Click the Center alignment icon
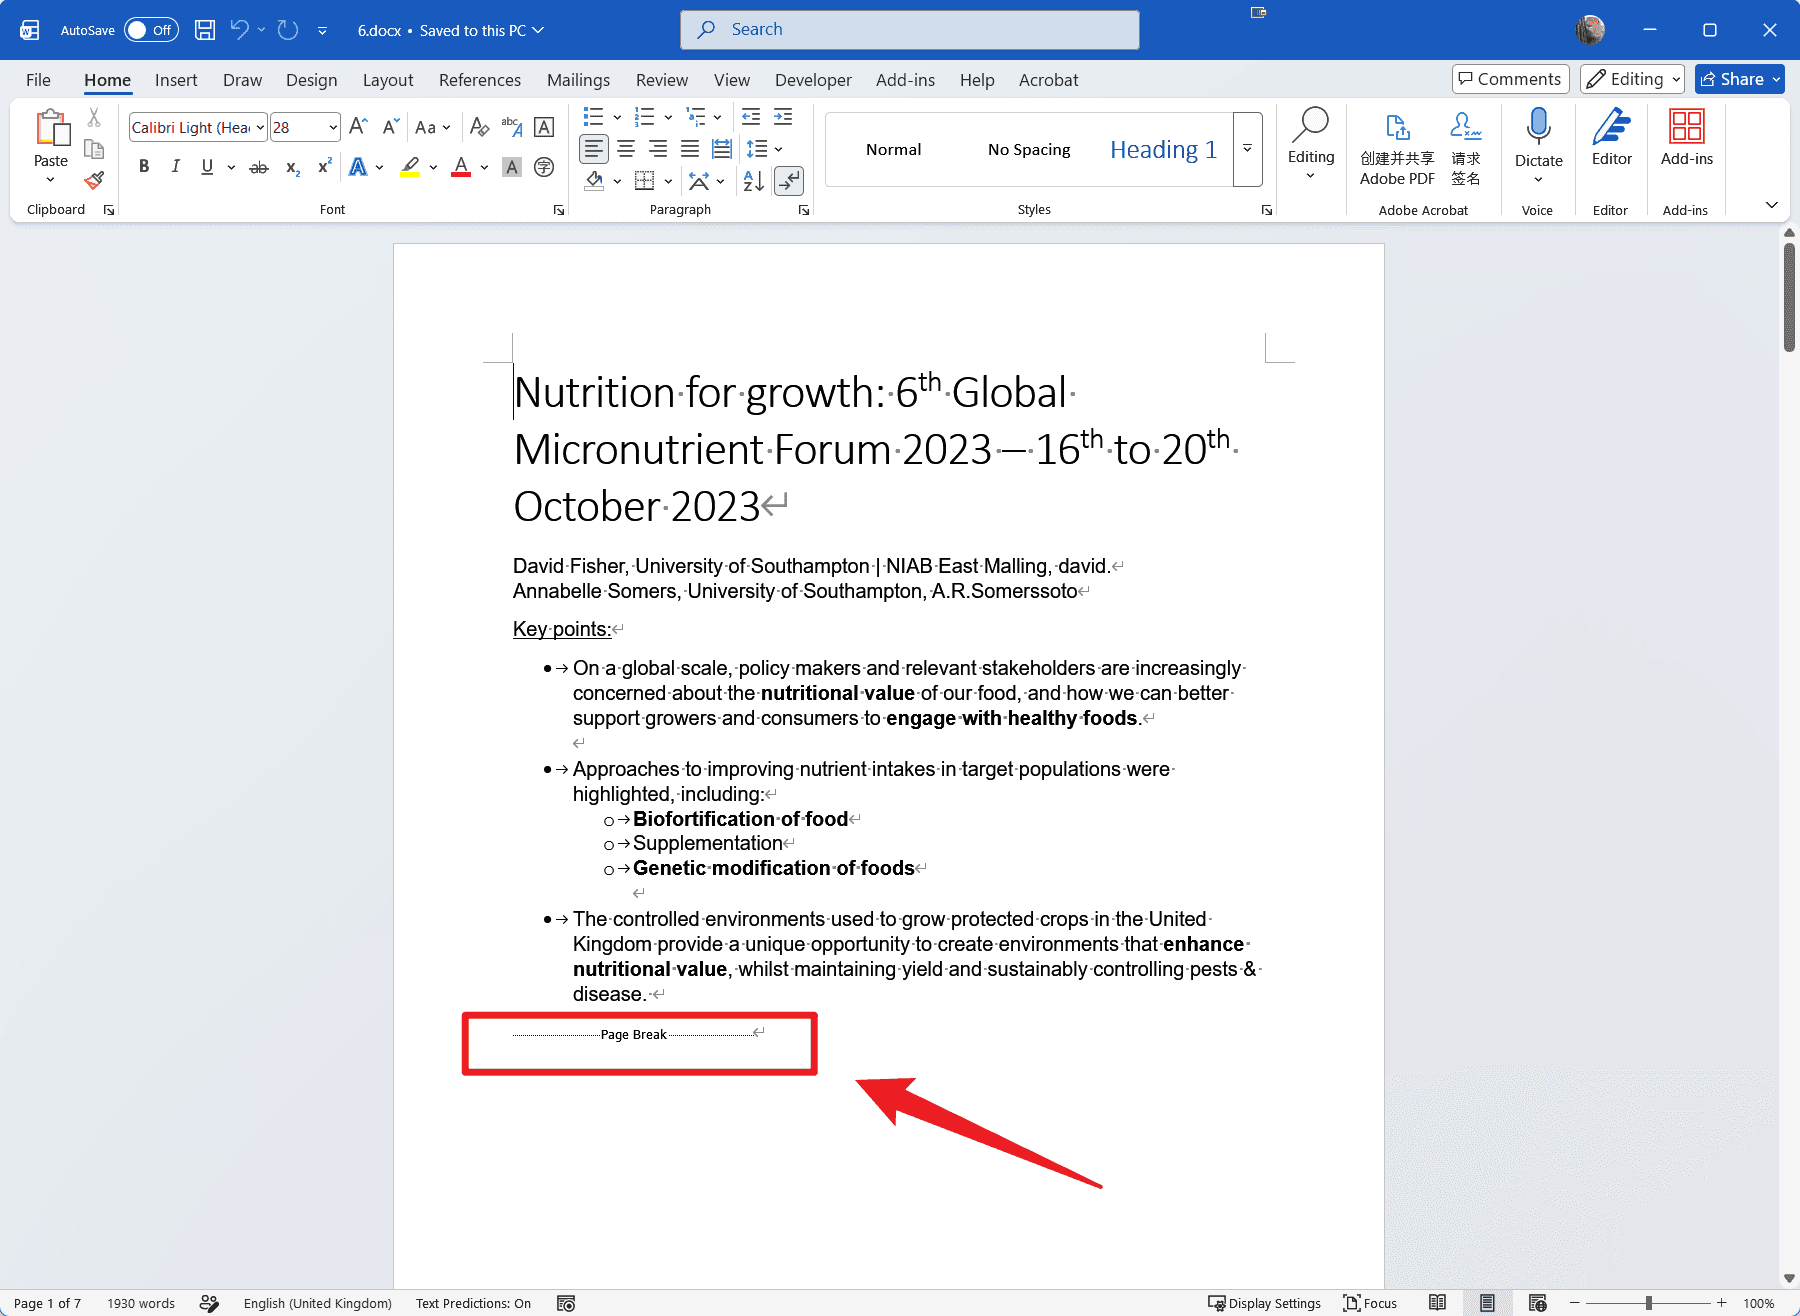Screen dimensions: 1800x1316 [x=626, y=149]
